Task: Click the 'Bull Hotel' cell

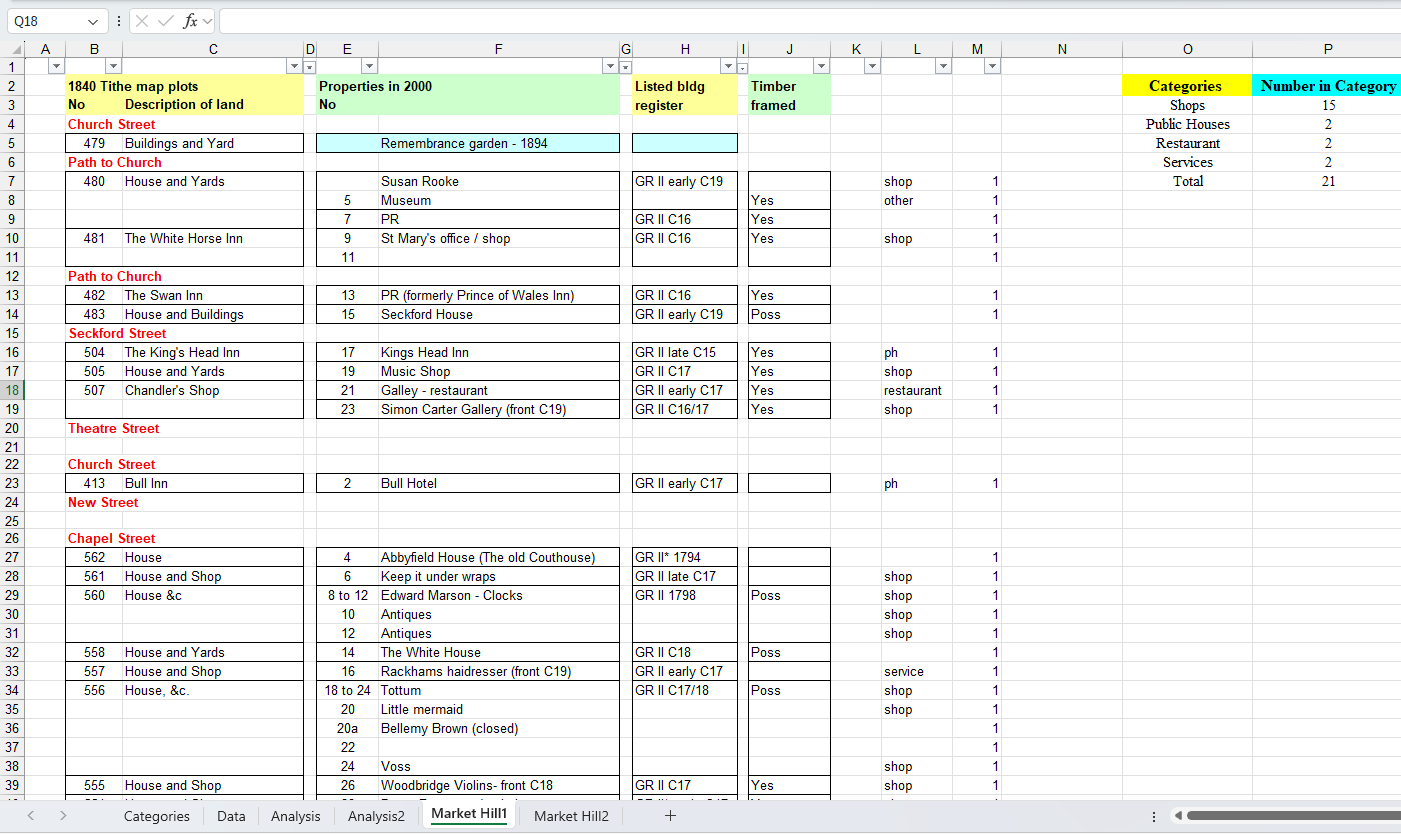Action: point(498,483)
